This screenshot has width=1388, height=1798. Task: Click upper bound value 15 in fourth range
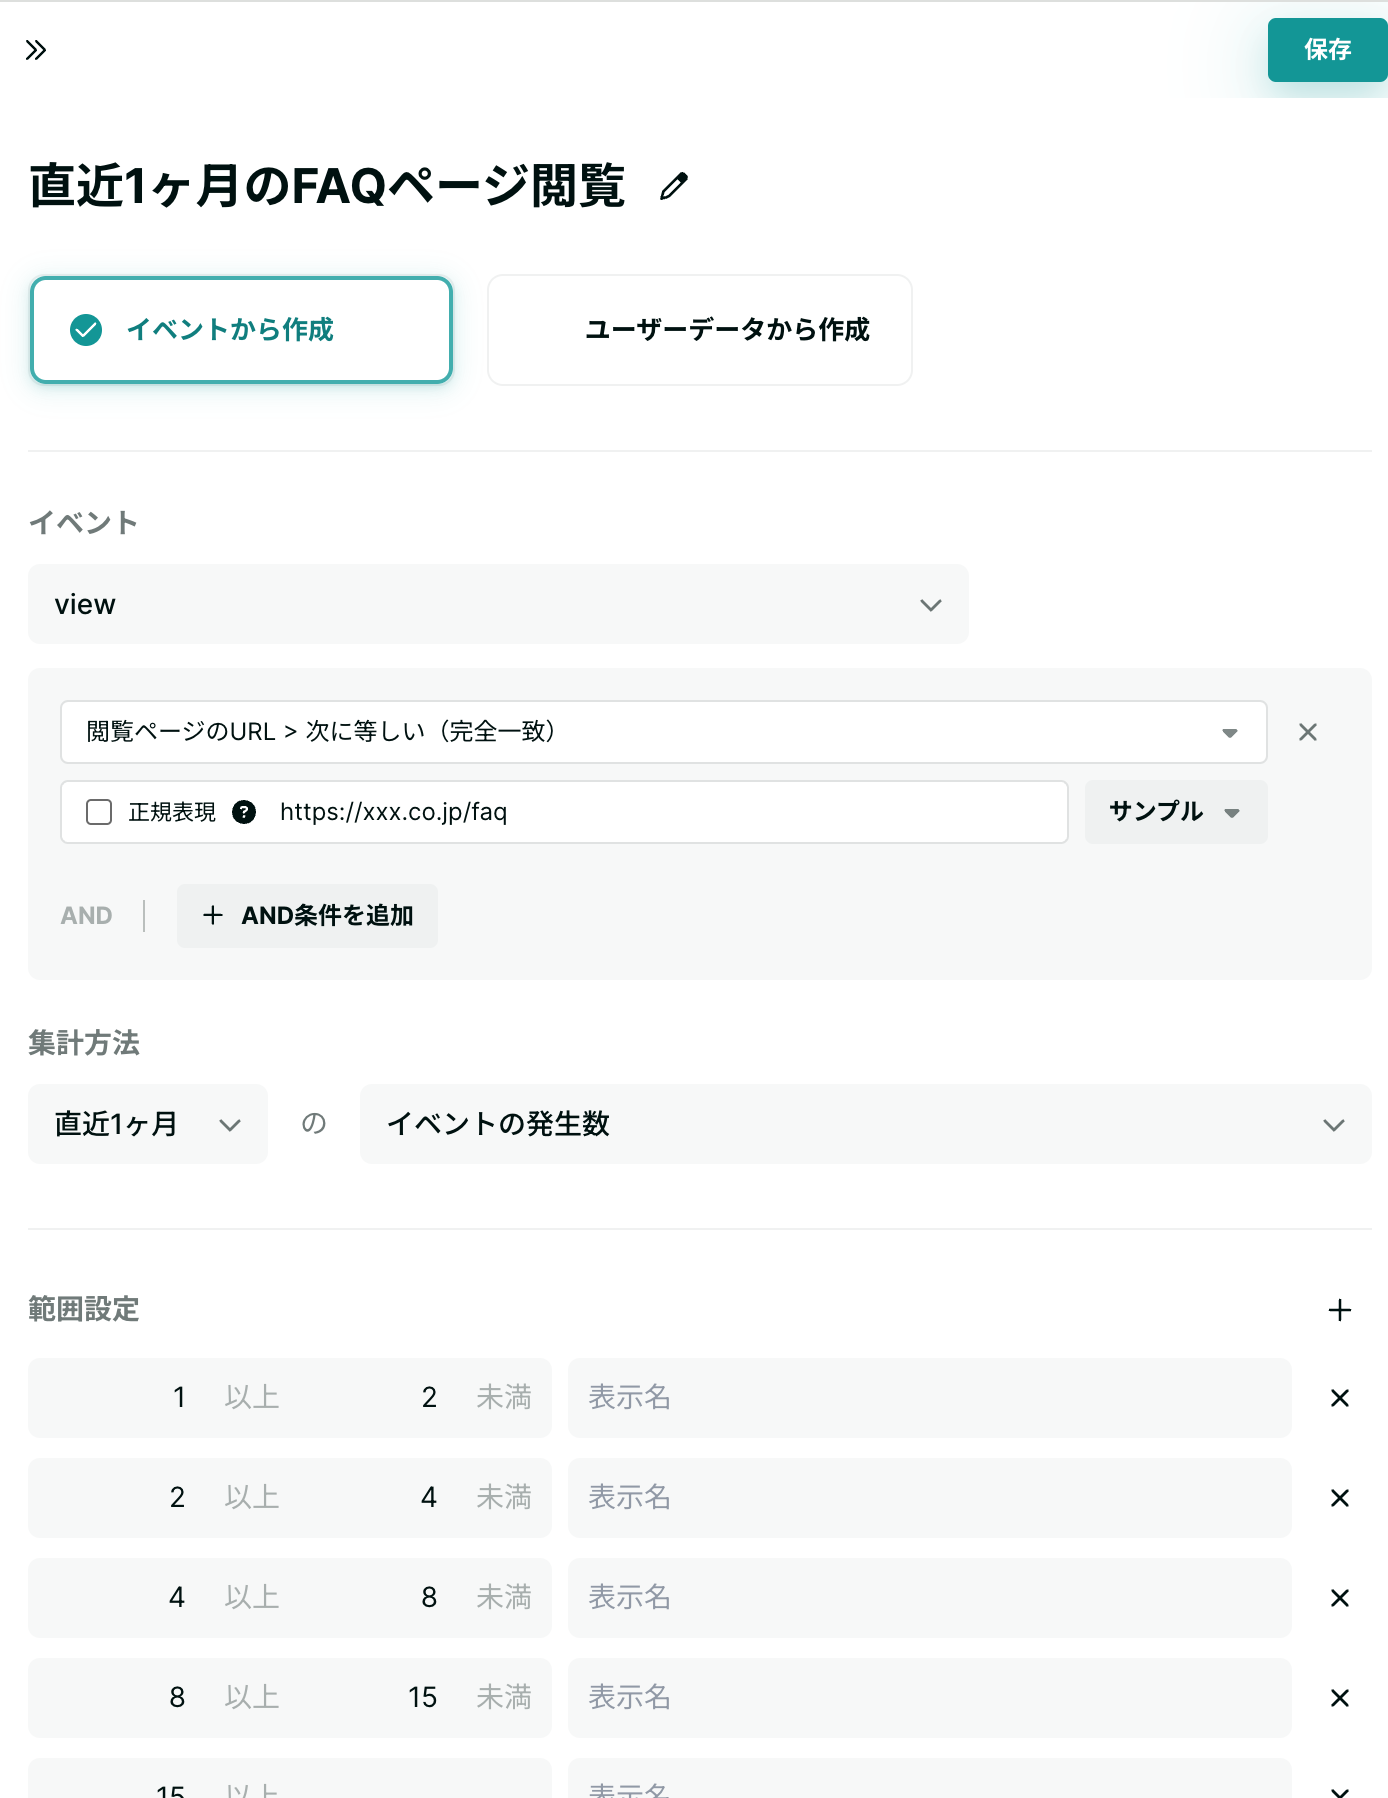pos(423,1698)
